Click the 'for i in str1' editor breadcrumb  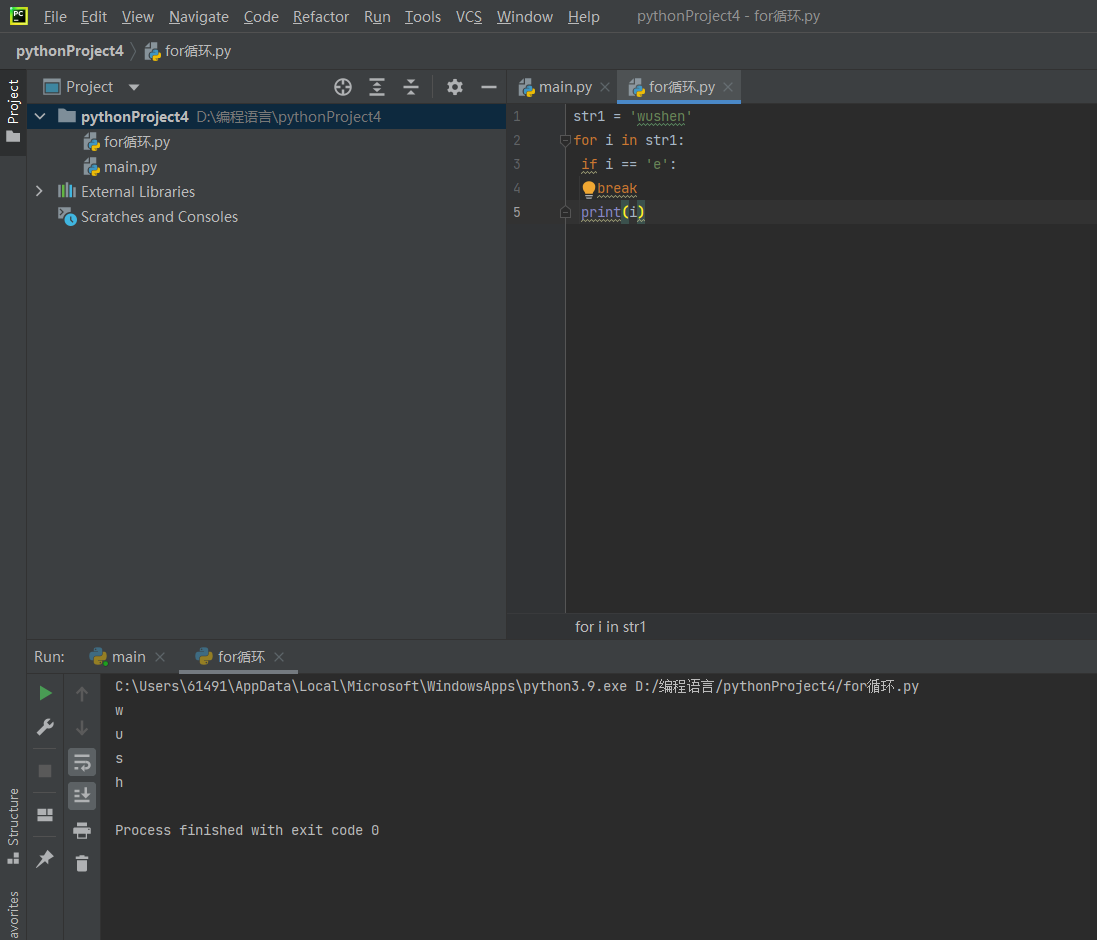[610, 627]
